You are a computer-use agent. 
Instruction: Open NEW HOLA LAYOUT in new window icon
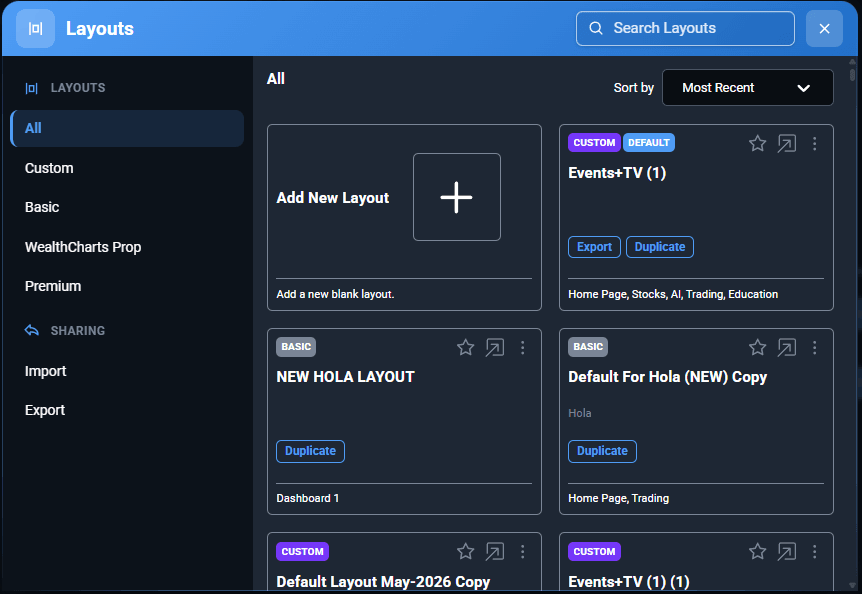point(495,347)
